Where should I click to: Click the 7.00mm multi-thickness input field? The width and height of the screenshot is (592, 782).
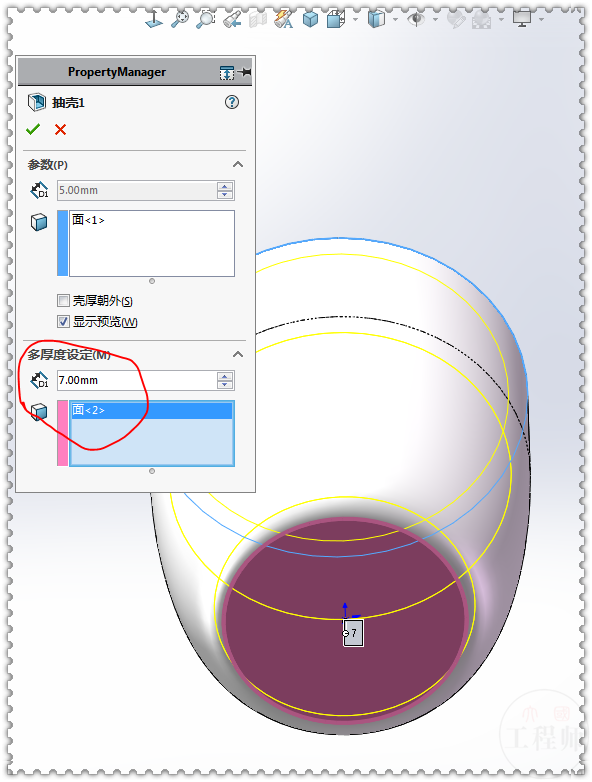click(x=137, y=381)
